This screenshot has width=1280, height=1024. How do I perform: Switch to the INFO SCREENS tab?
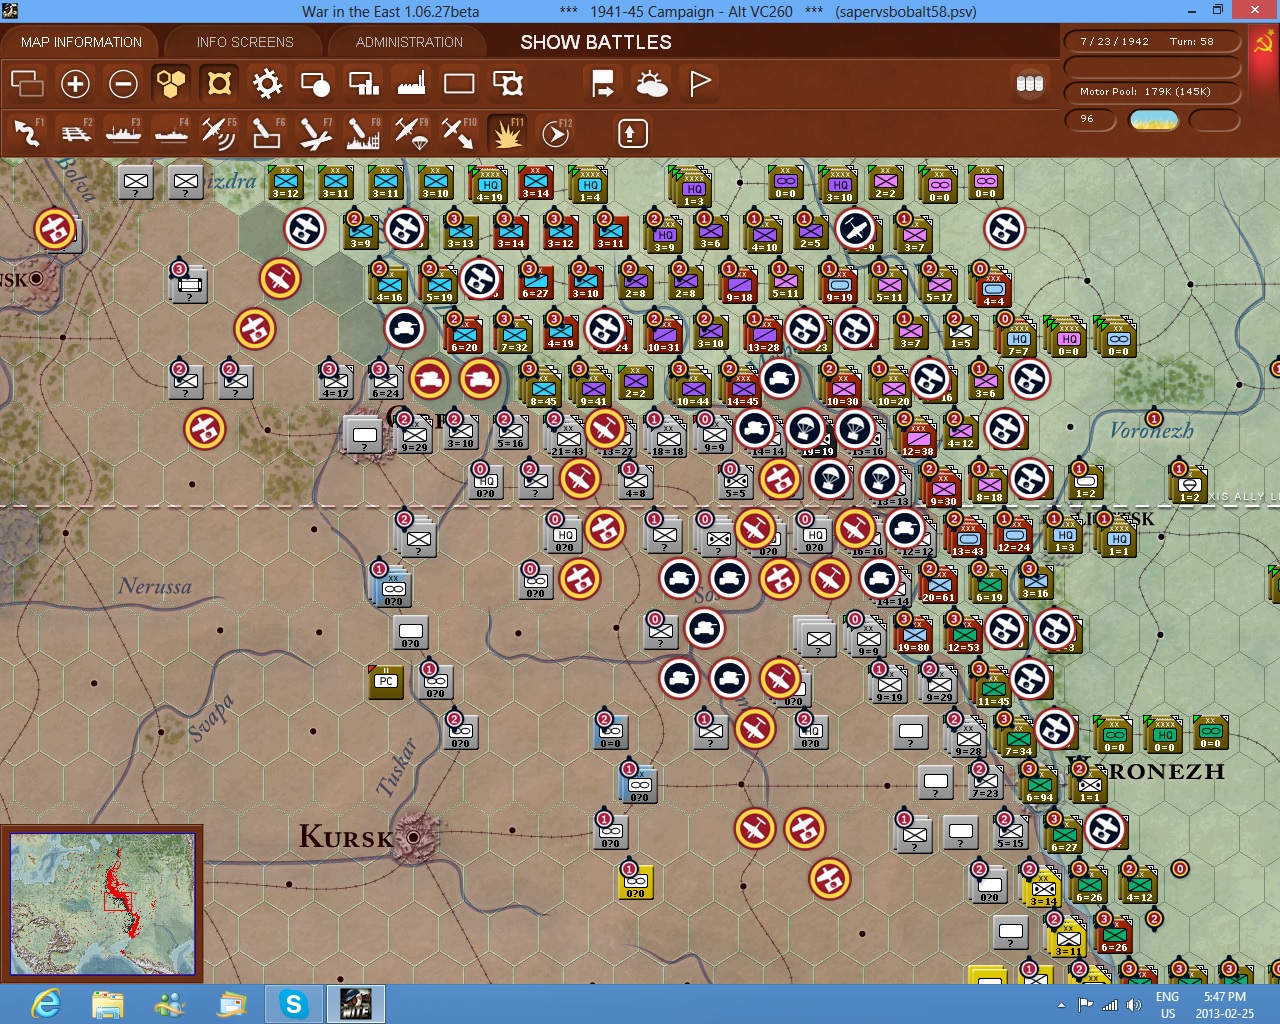click(x=245, y=42)
